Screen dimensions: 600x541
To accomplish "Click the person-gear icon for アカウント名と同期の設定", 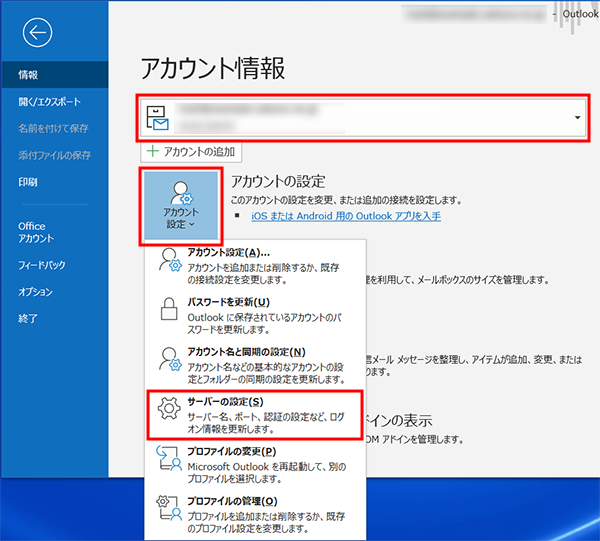I will [168, 360].
